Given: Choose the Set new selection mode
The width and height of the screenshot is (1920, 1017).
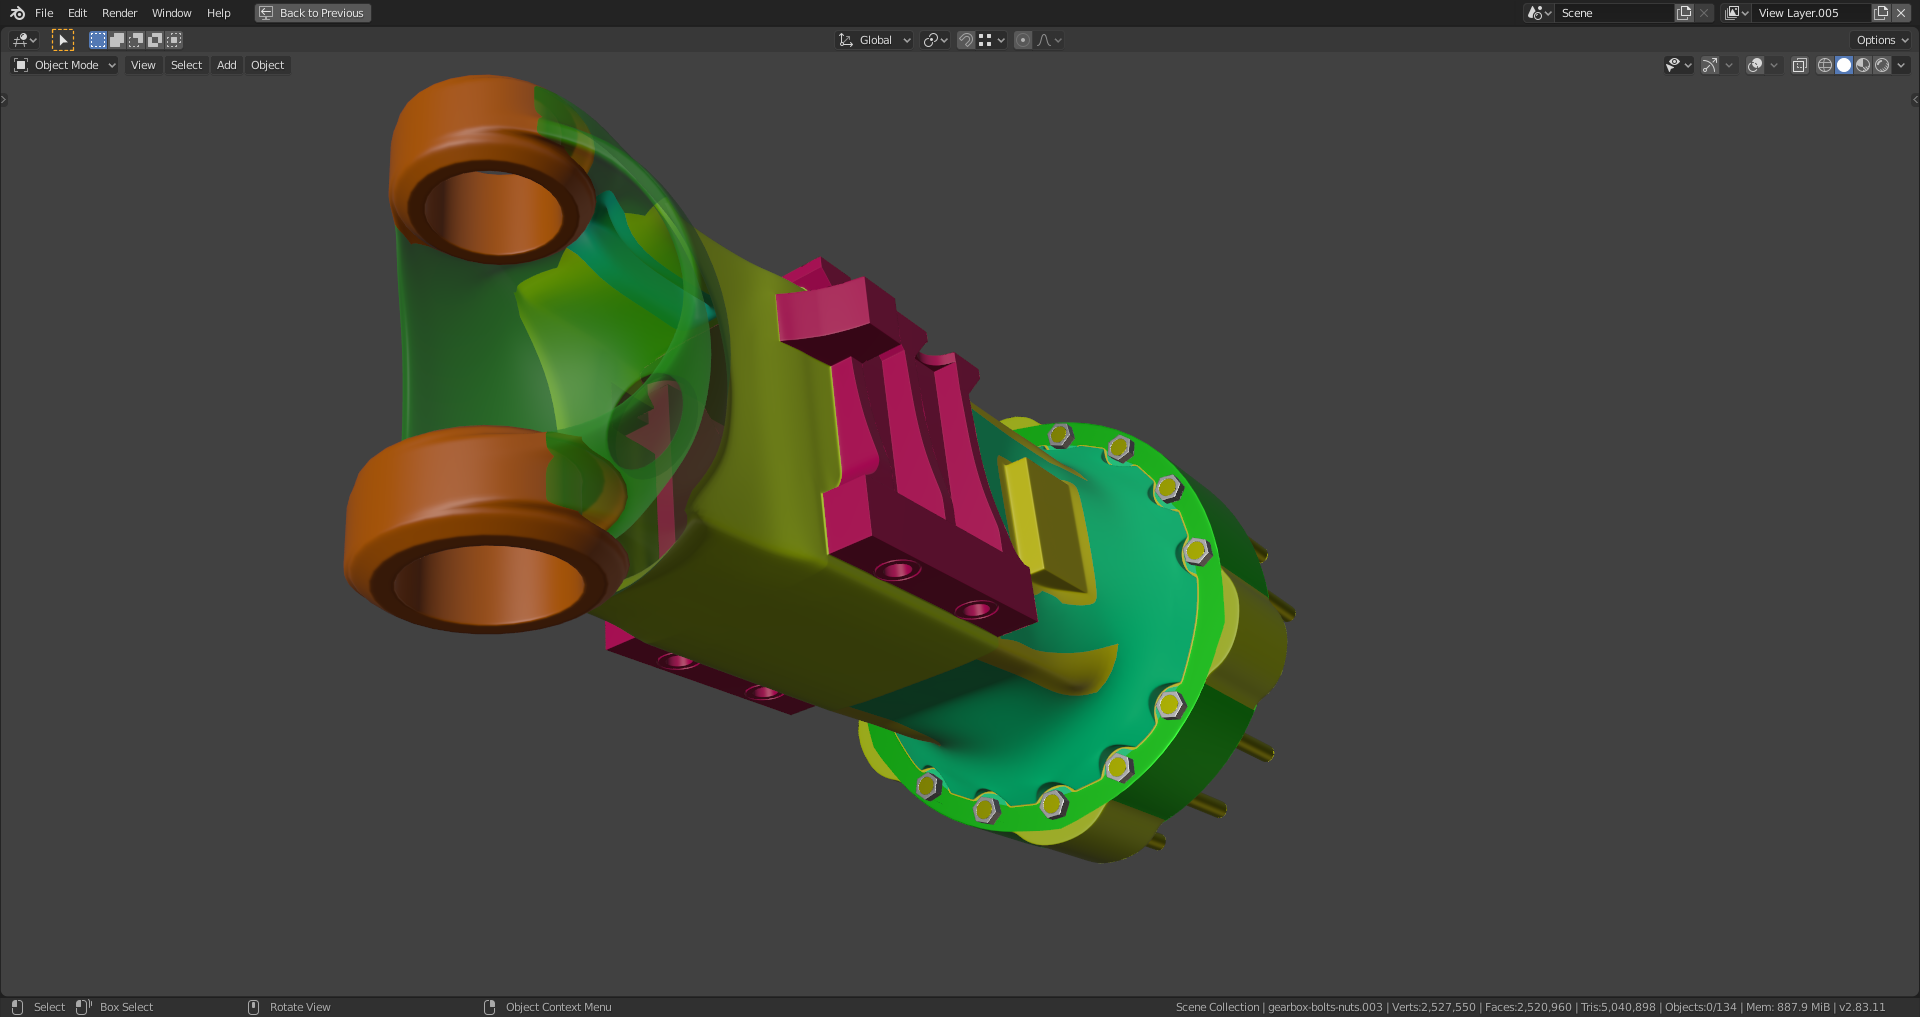Looking at the screenshot, I should [x=97, y=40].
